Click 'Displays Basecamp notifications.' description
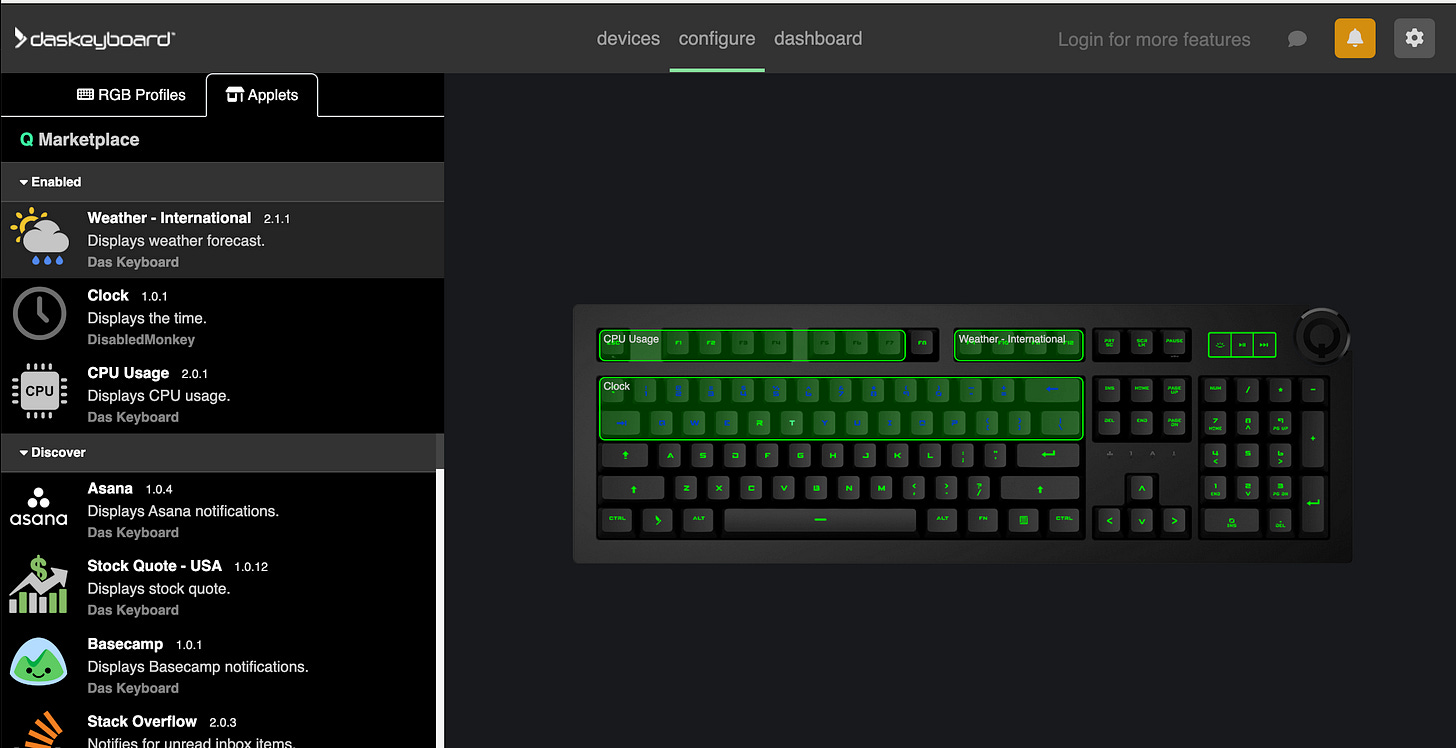This screenshot has width=1456, height=748. click(x=198, y=666)
